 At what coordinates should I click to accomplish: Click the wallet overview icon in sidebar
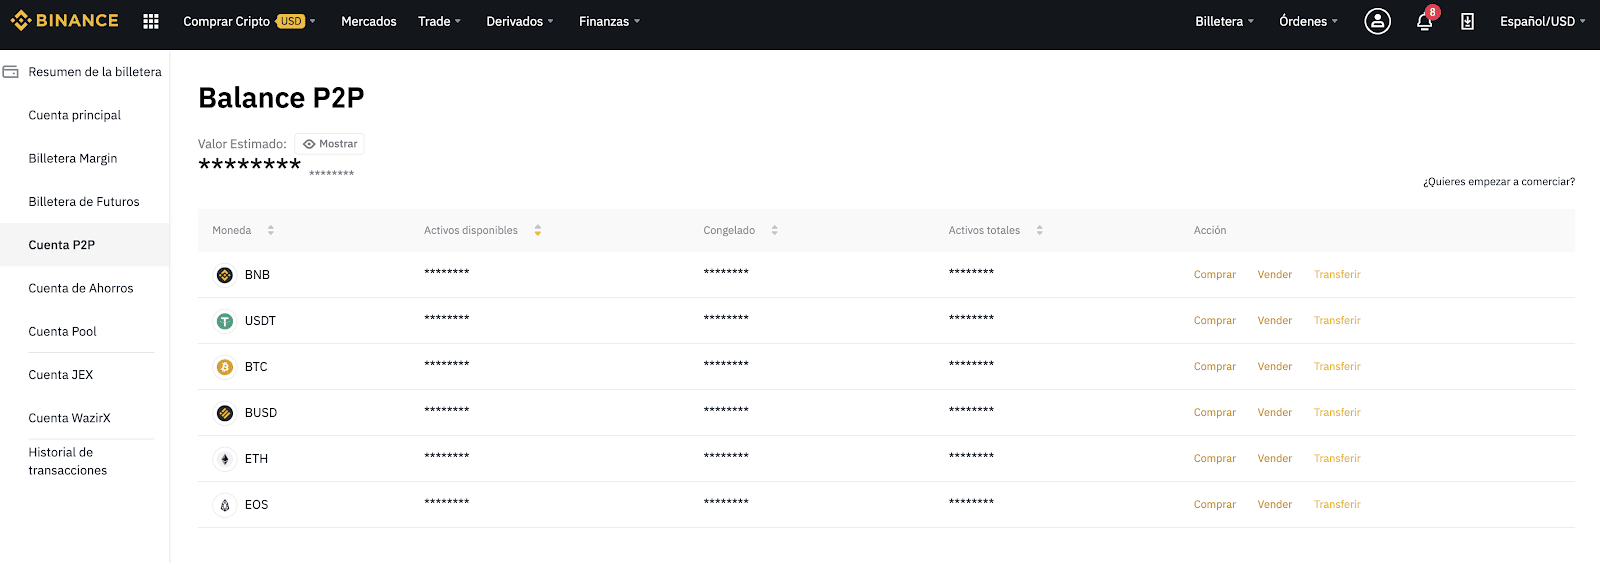(11, 72)
